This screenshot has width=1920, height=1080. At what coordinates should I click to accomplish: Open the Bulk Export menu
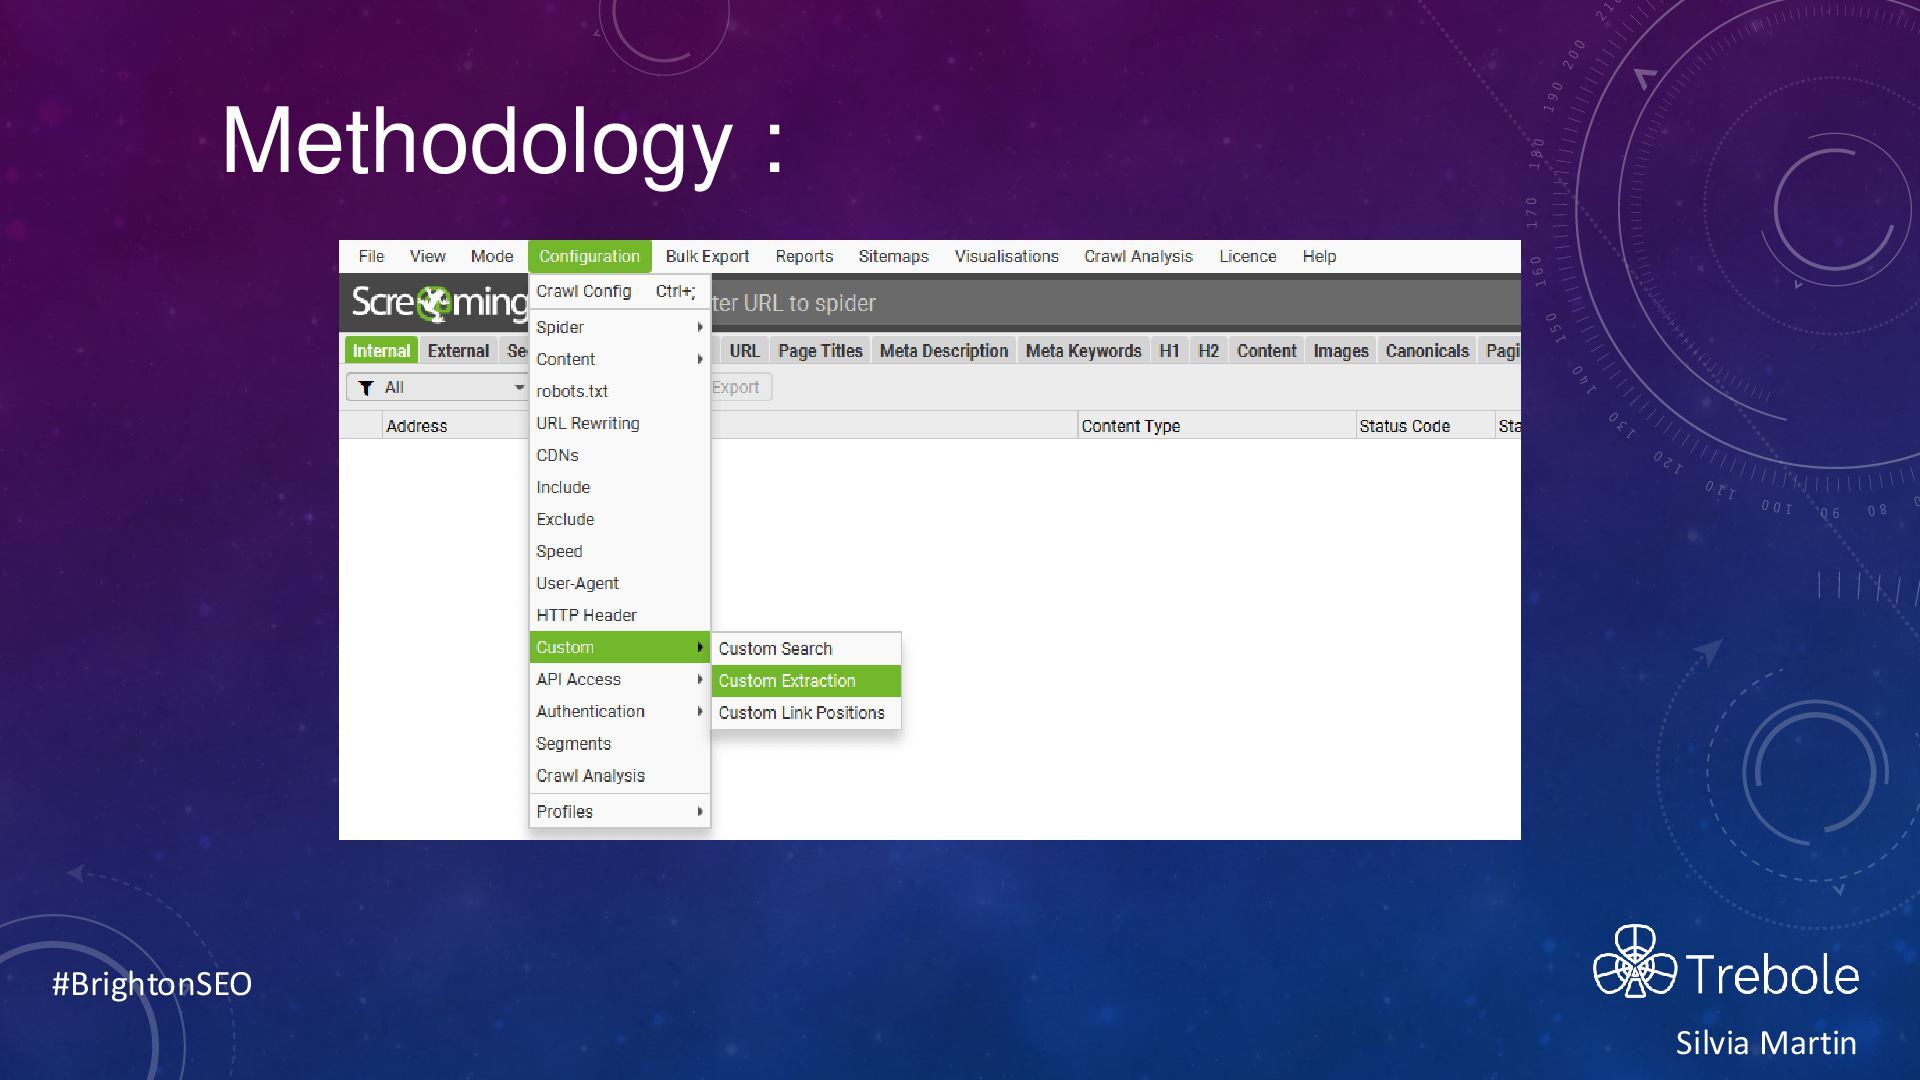coord(707,256)
